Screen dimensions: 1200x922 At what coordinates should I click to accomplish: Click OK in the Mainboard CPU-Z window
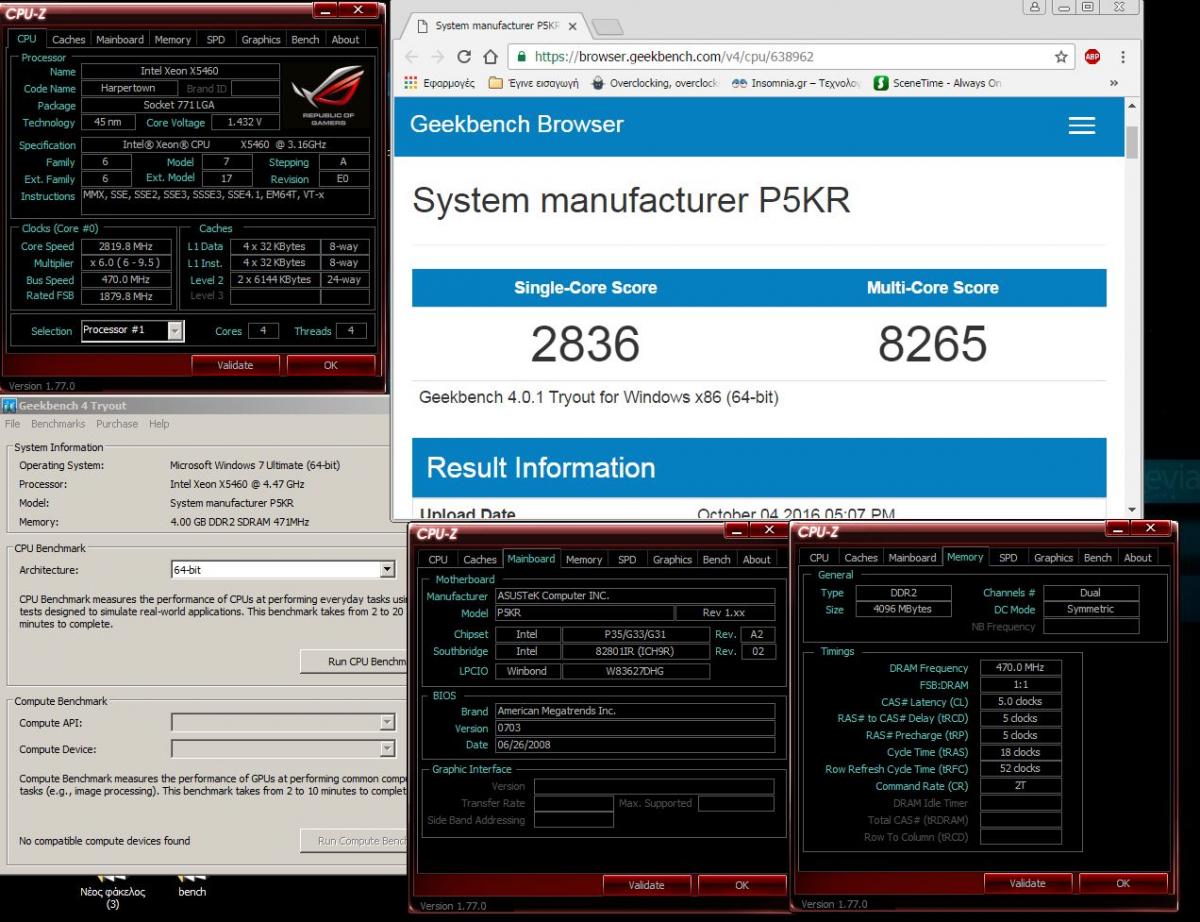[x=742, y=885]
